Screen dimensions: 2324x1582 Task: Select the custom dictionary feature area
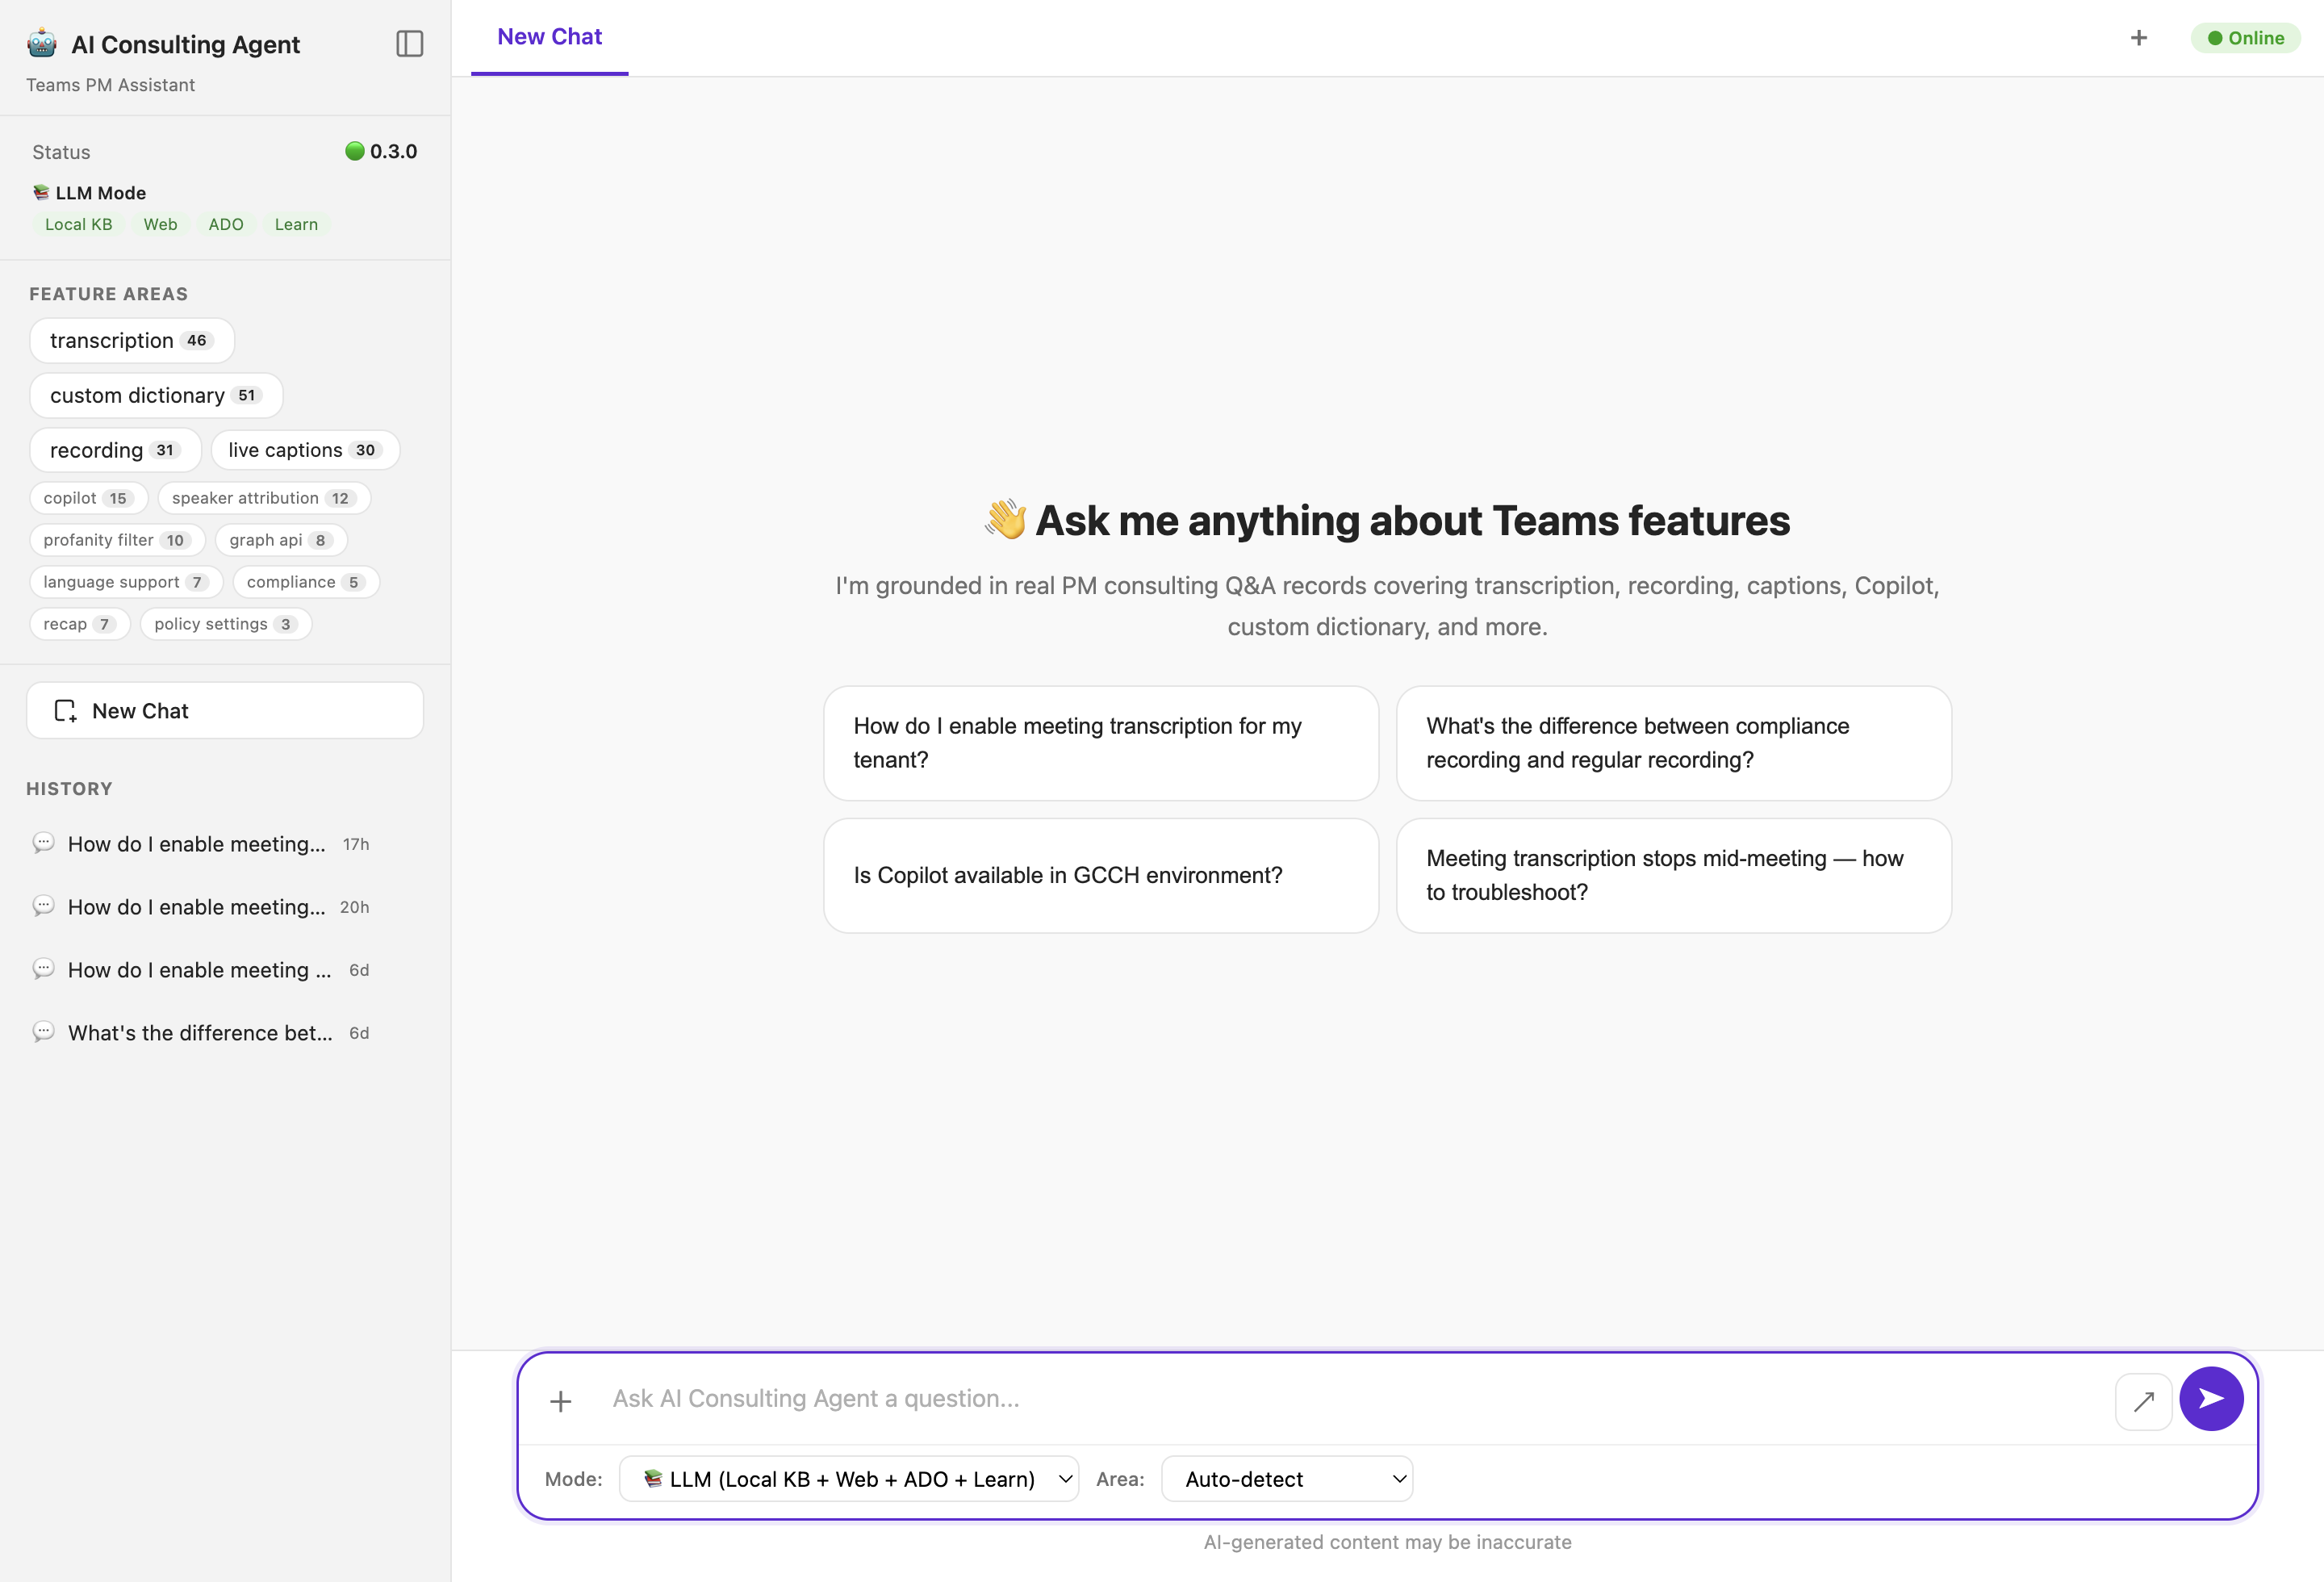pos(156,395)
